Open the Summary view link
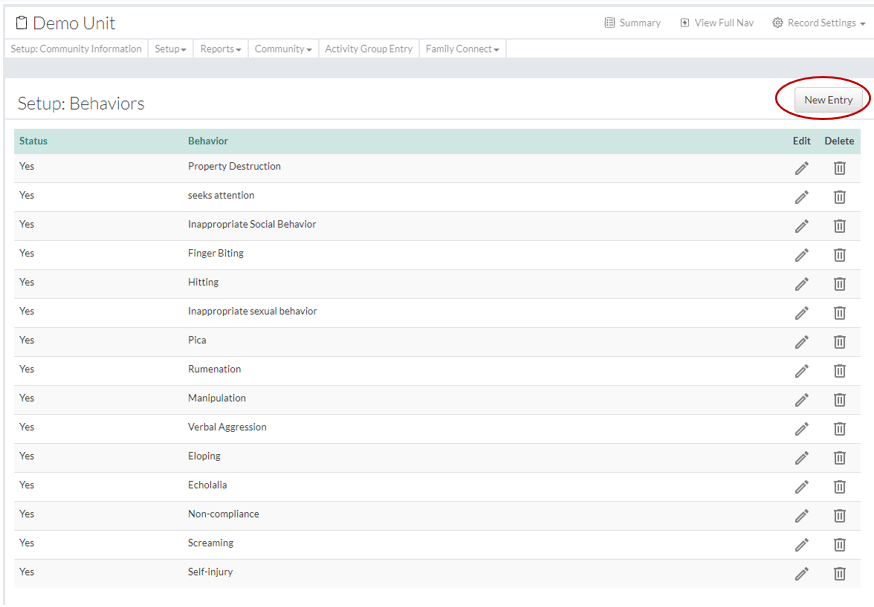This screenshot has width=874, height=607. coord(633,23)
